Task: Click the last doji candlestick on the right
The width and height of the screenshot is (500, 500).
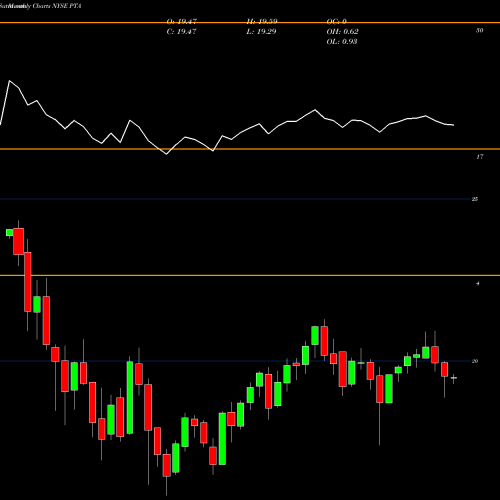Action: [x=454, y=378]
